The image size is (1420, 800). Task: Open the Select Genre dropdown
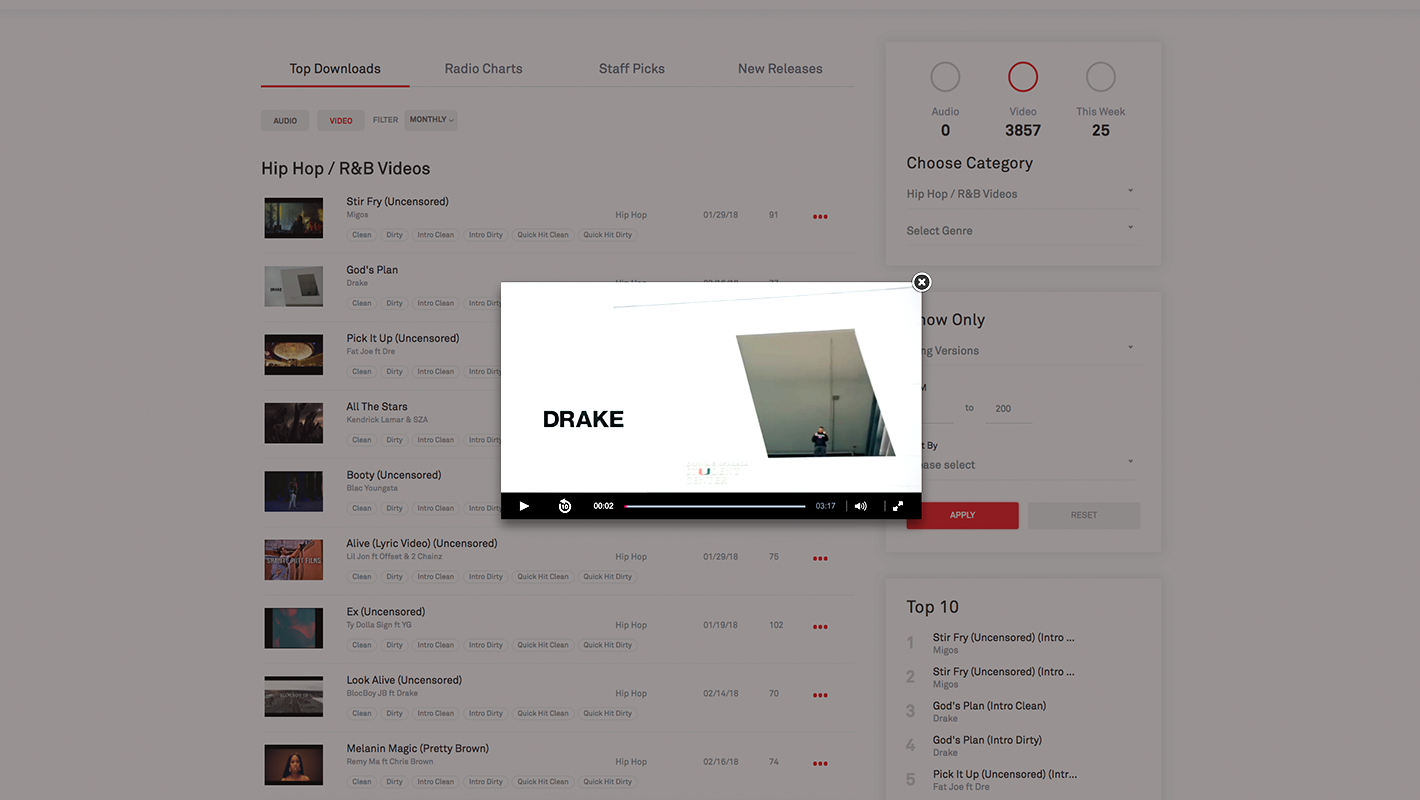[x=1020, y=231]
